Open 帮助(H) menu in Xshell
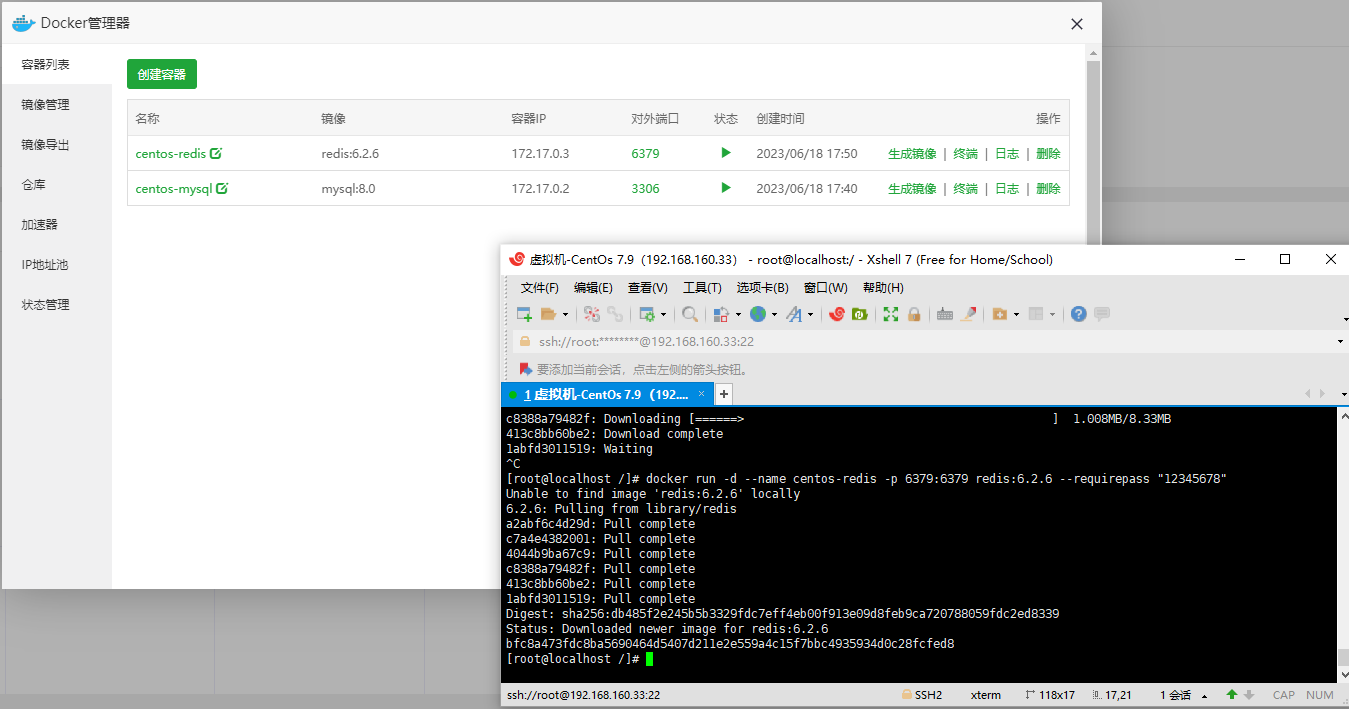 (x=883, y=288)
